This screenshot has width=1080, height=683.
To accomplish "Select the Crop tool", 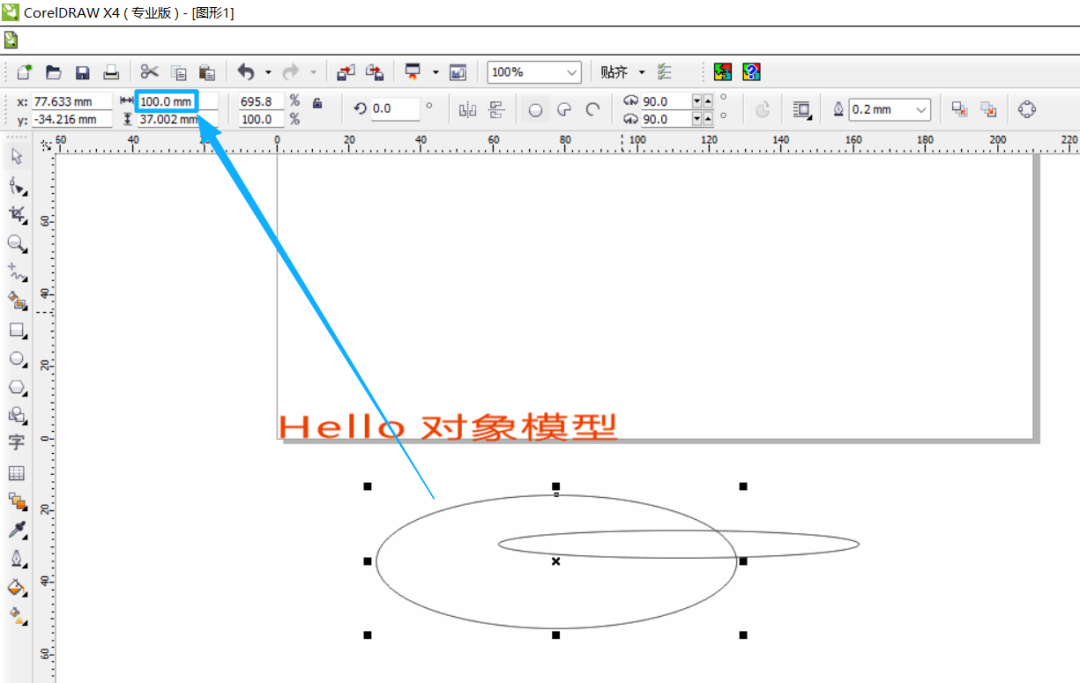I will click(x=17, y=214).
